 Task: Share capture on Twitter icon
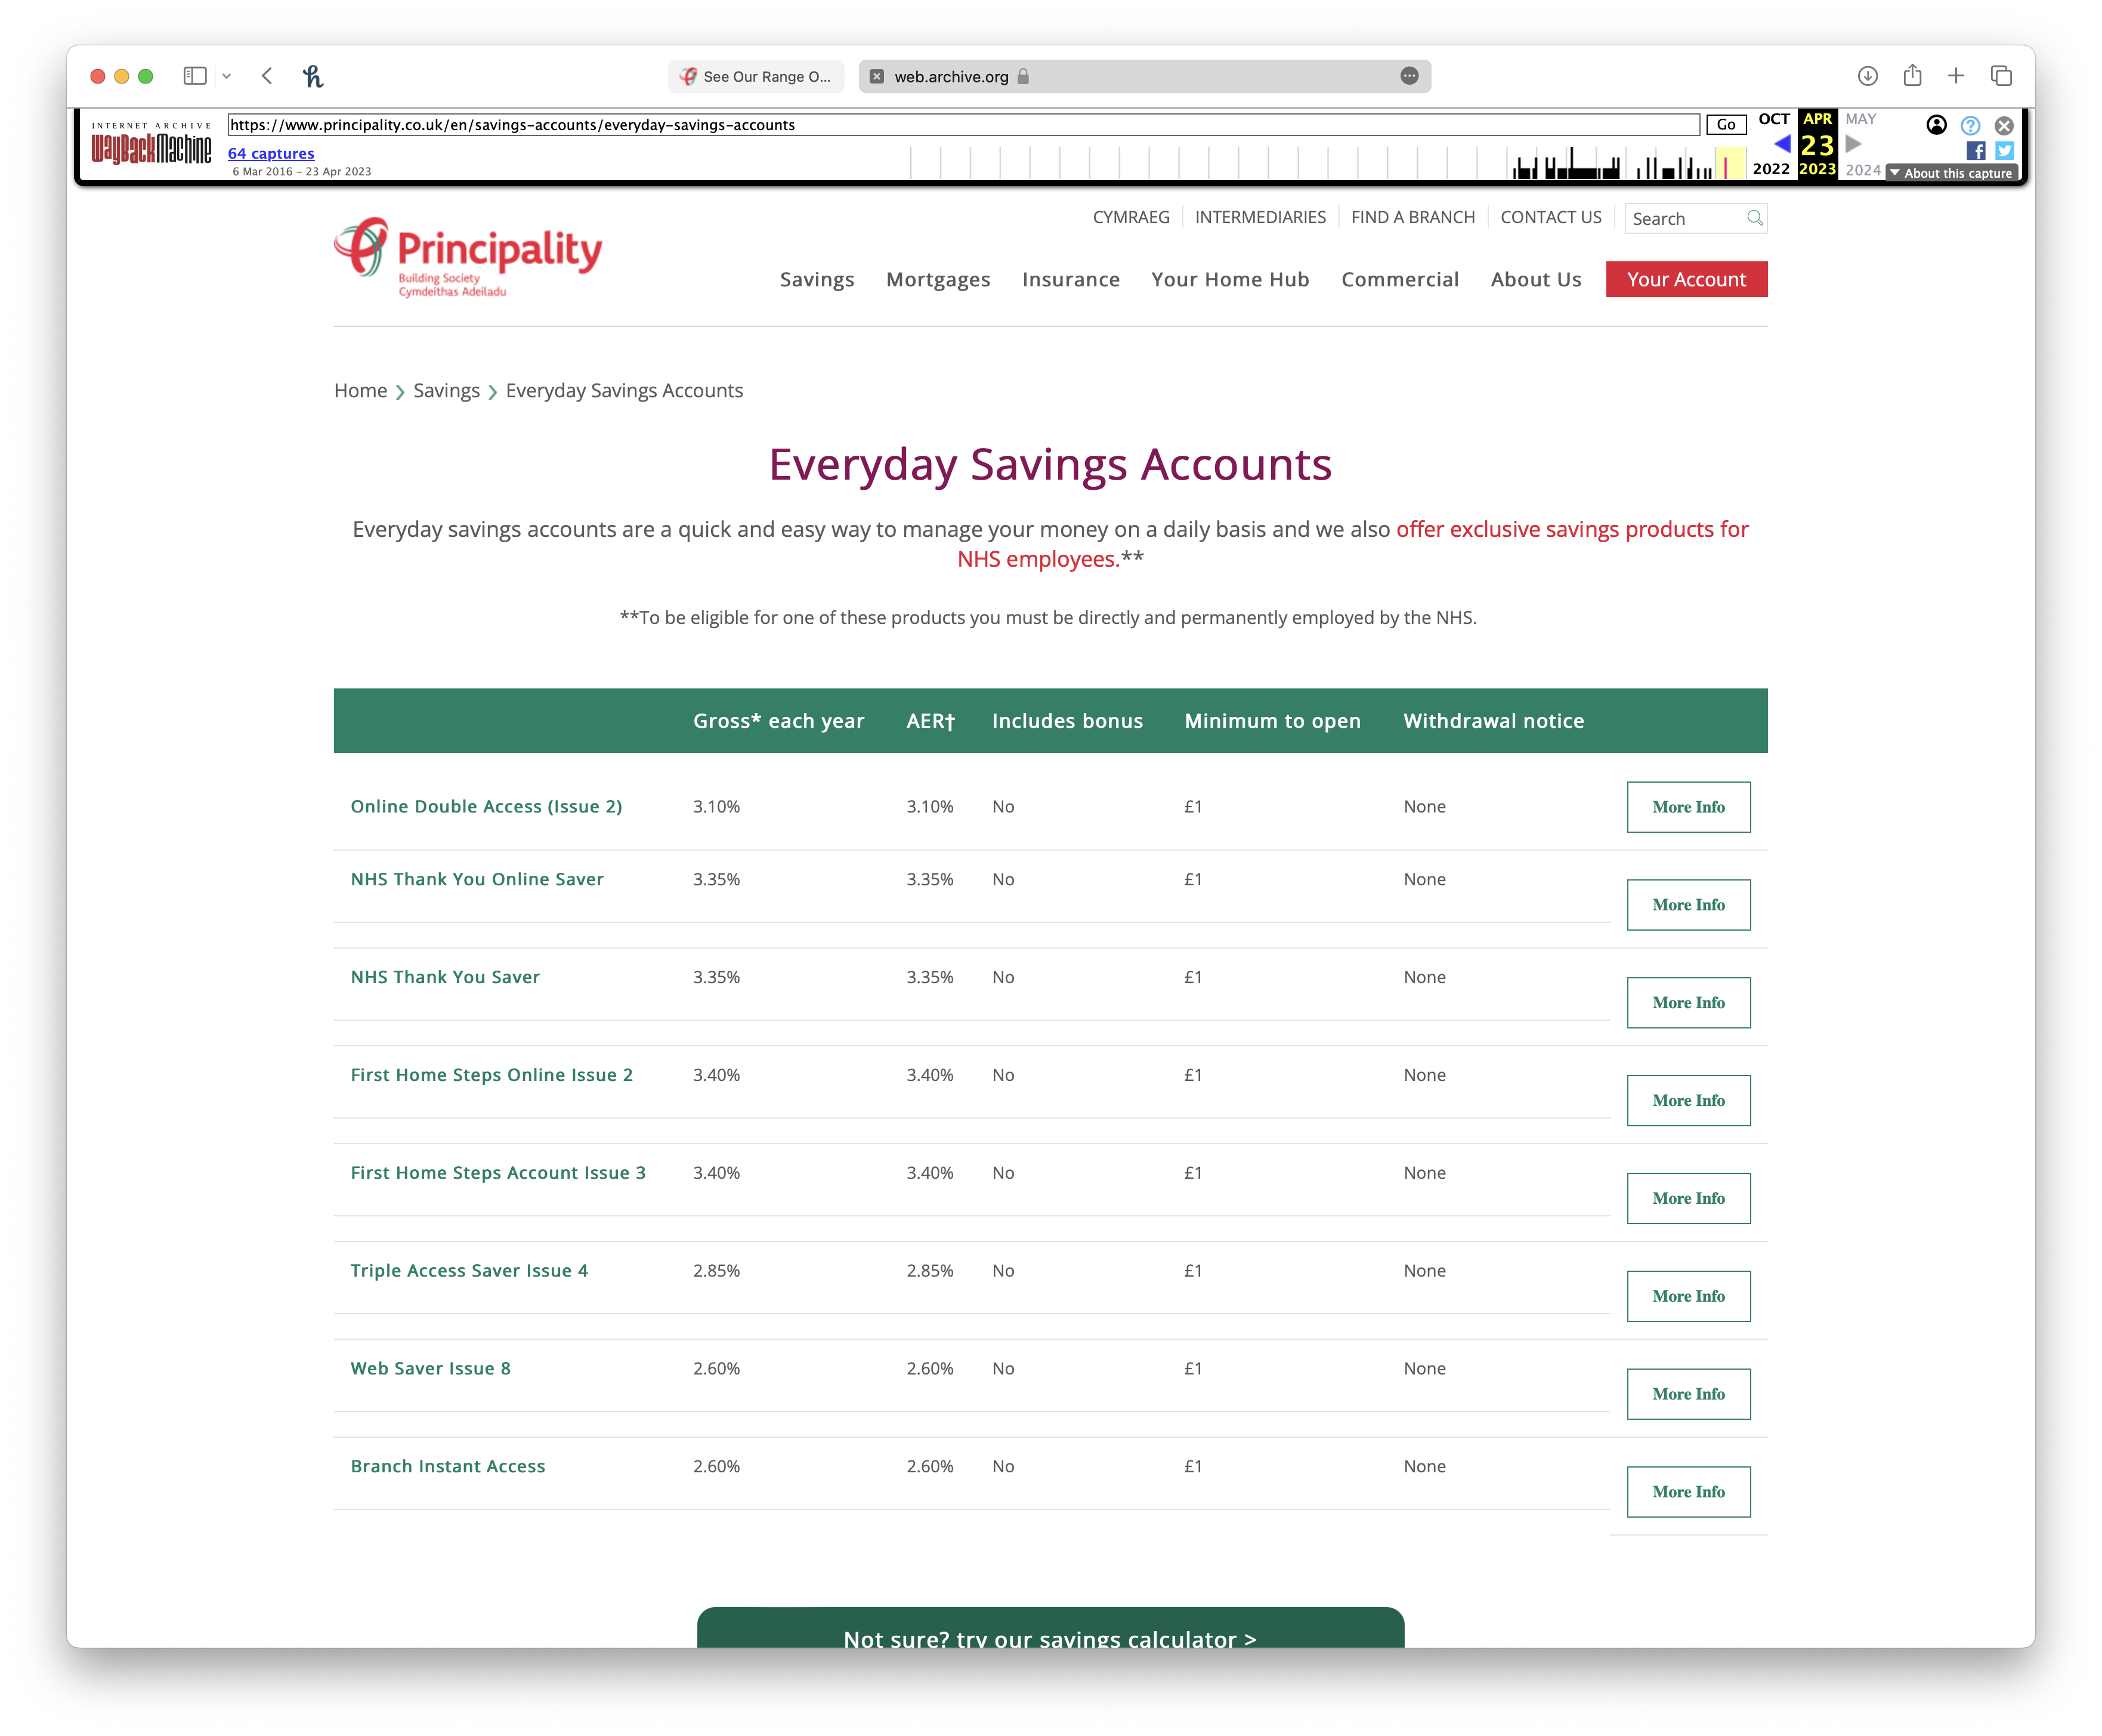(2004, 151)
